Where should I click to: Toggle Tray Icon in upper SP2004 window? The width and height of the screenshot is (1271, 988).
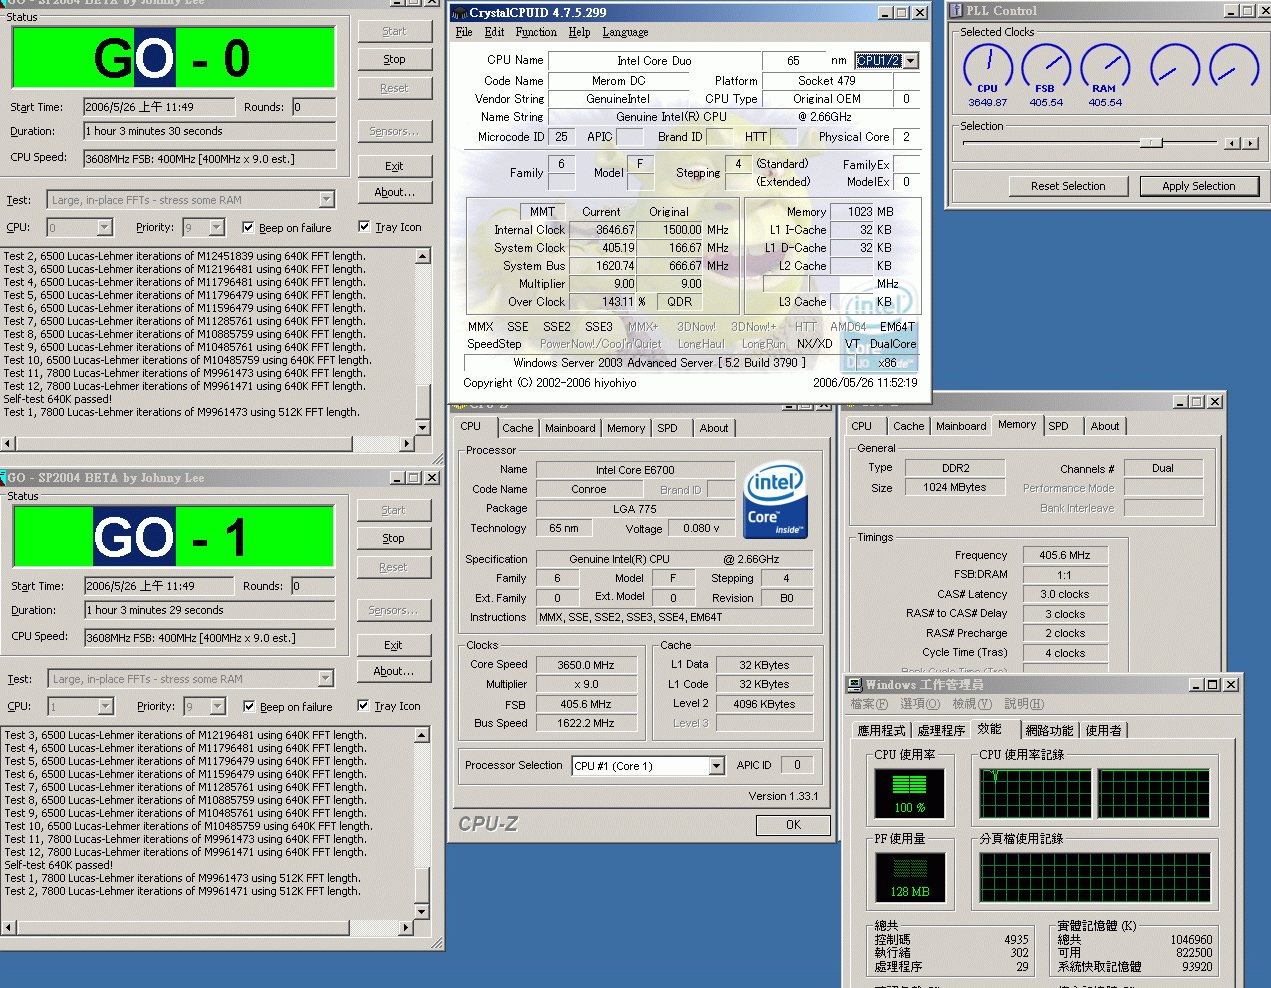tap(364, 227)
